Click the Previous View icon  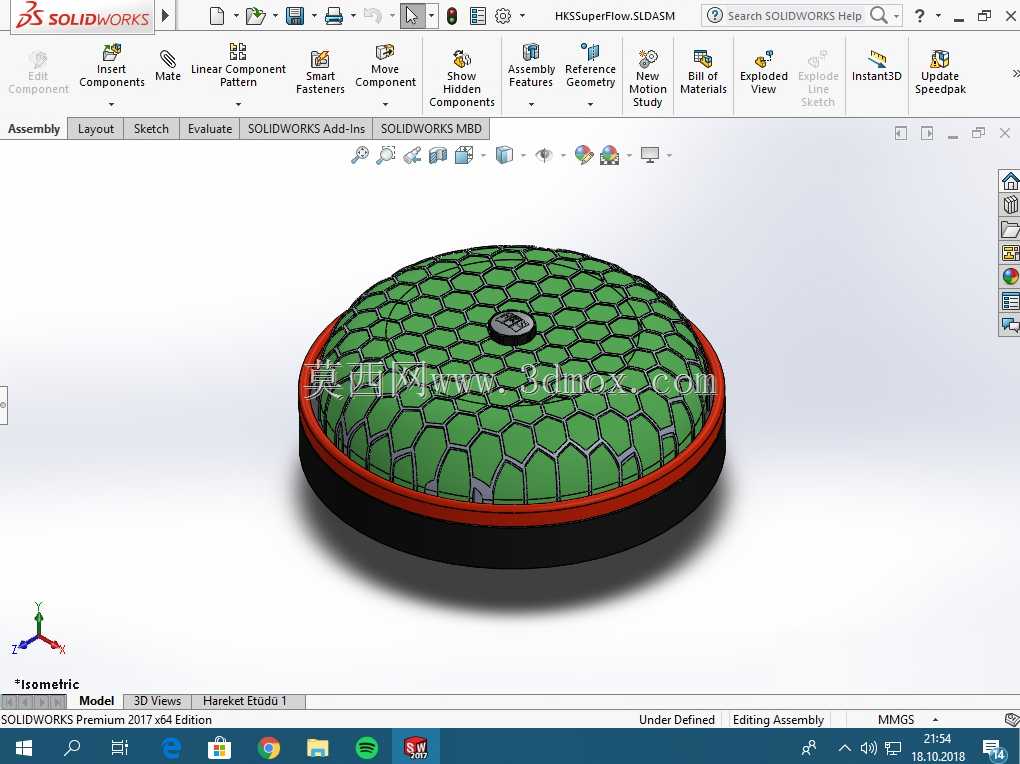tap(412, 155)
